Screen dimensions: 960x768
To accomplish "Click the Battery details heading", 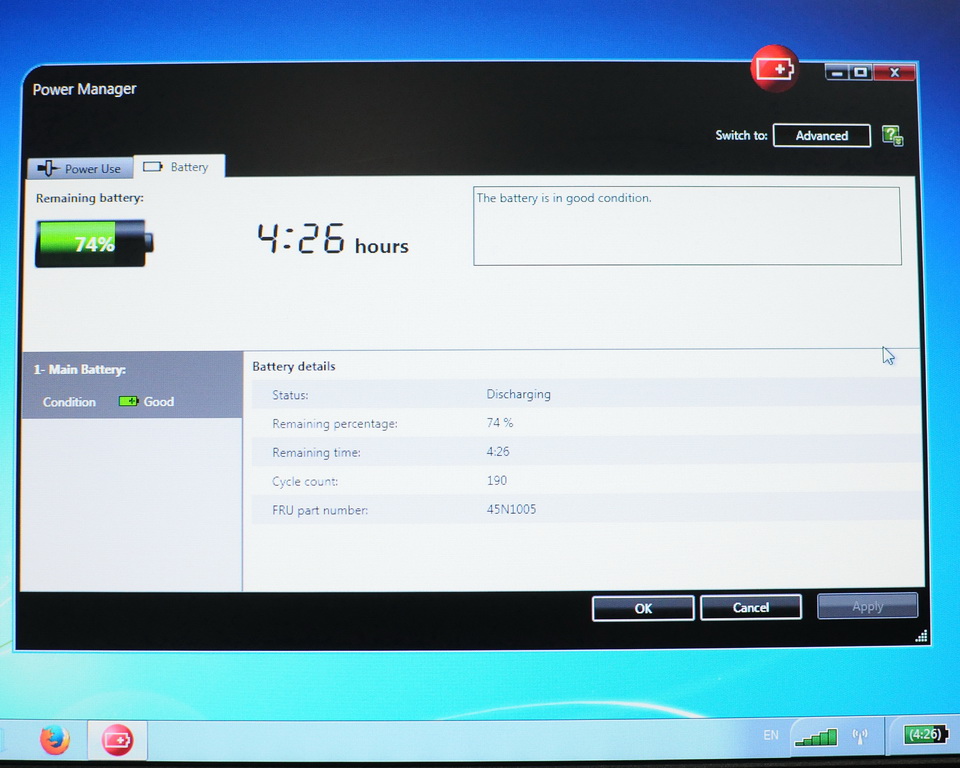I will click(294, 366).
